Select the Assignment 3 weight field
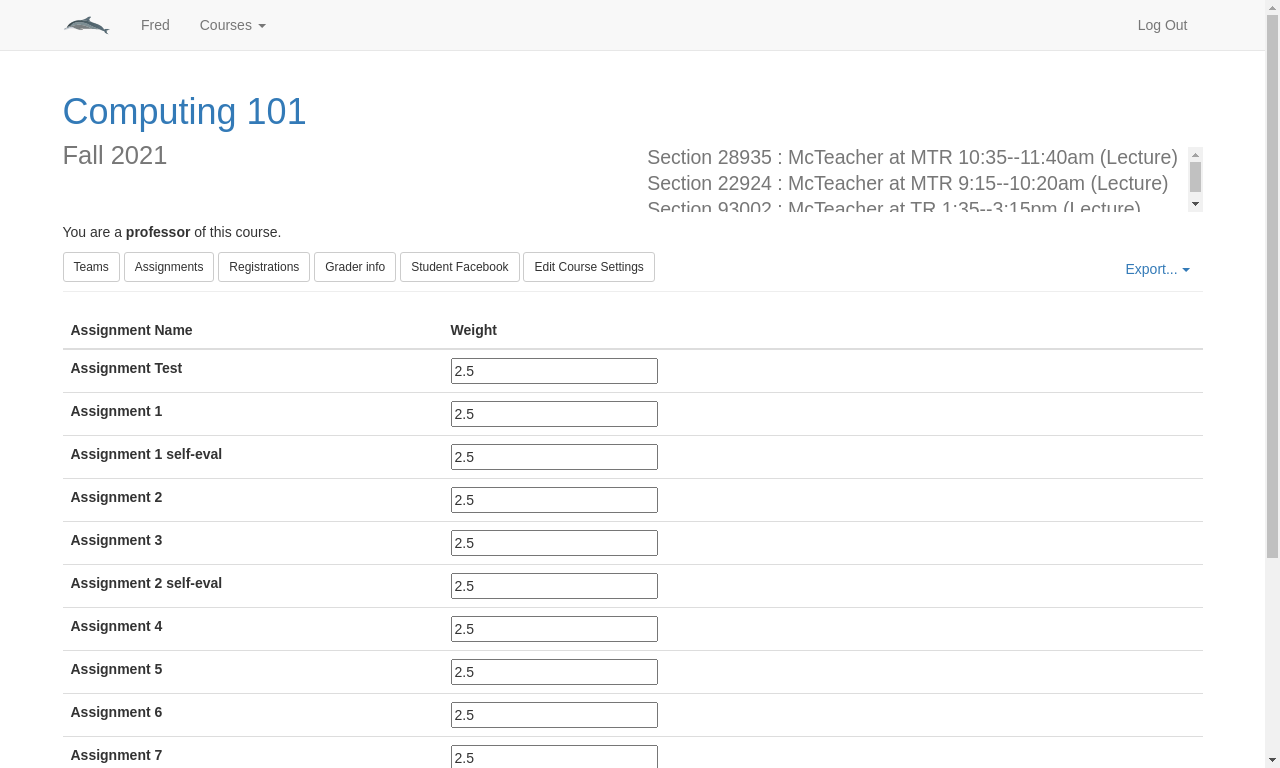The width and height of the screenshot is (1280, 768). coord(554,543)
